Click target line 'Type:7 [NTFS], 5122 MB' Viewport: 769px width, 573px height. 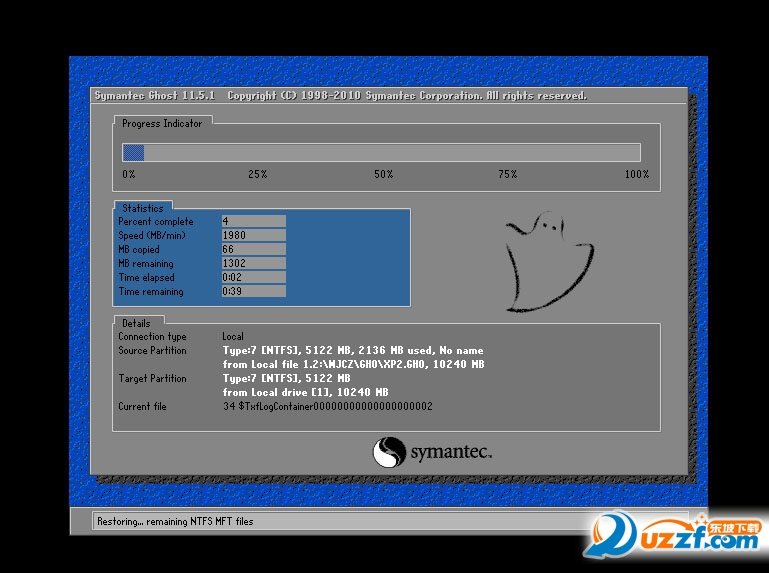pos(286,378)
